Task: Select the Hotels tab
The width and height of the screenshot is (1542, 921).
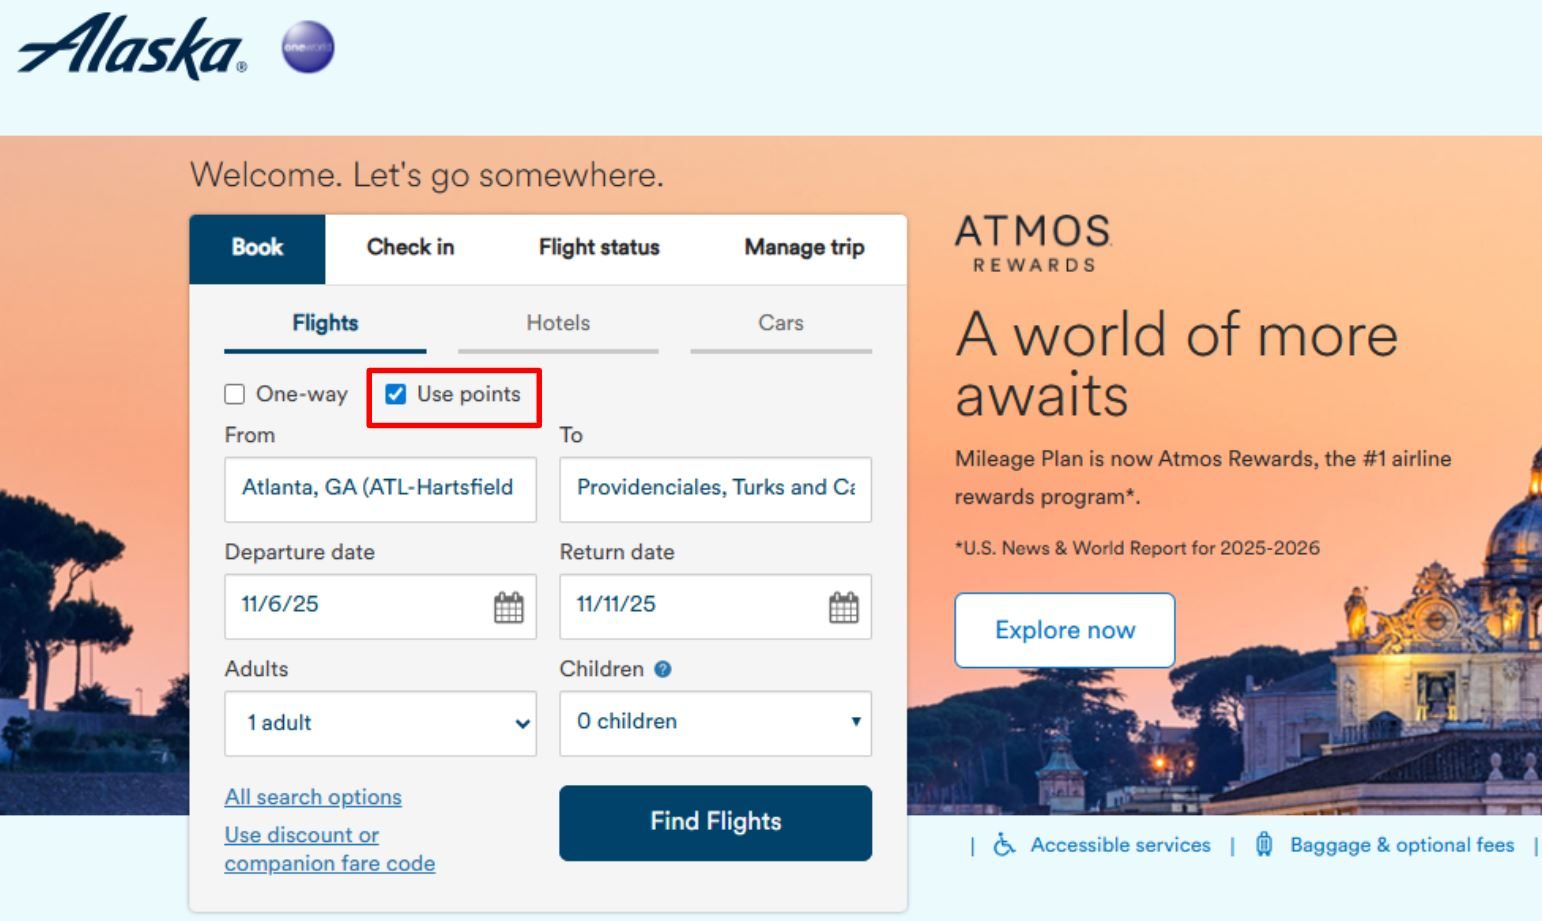Action: point(558,323)
